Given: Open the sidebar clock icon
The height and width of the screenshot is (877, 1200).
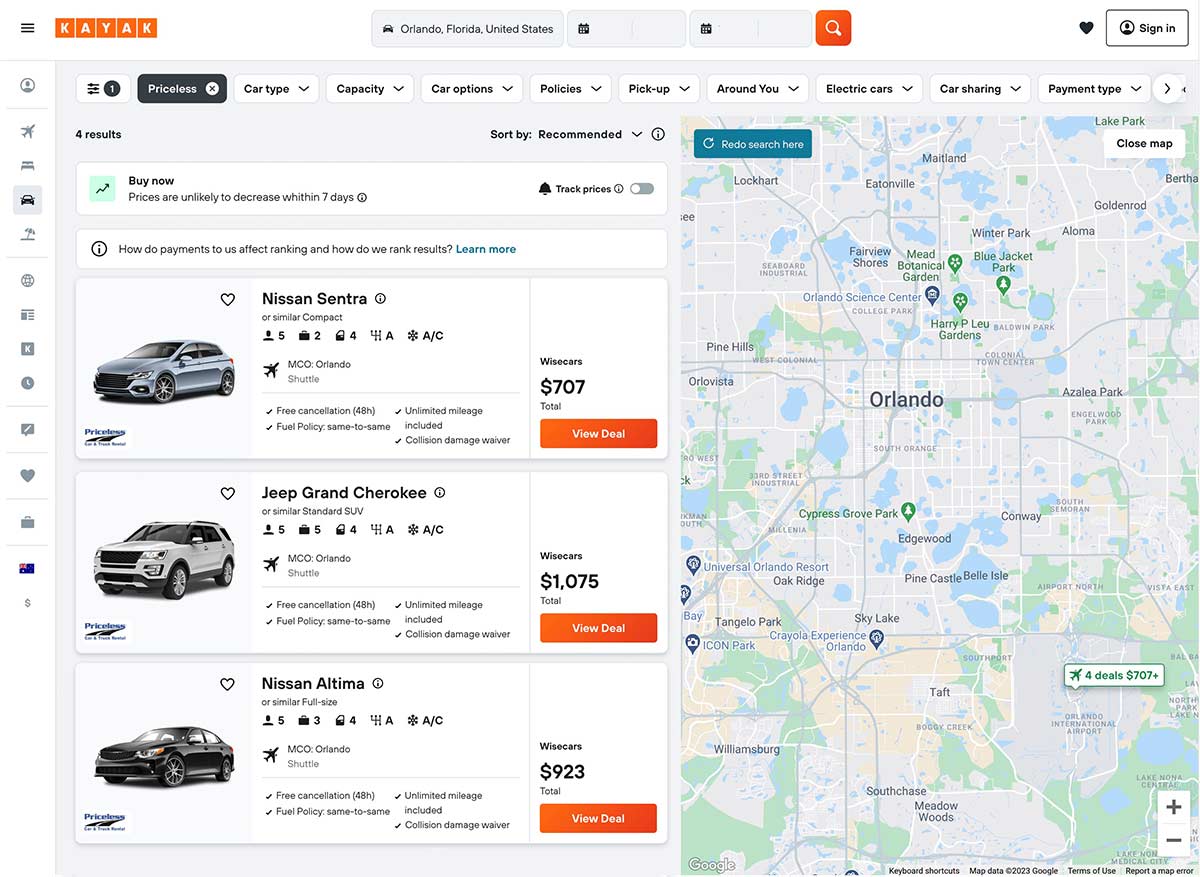Looking at the screenshot, I should (x=28, y=383).
